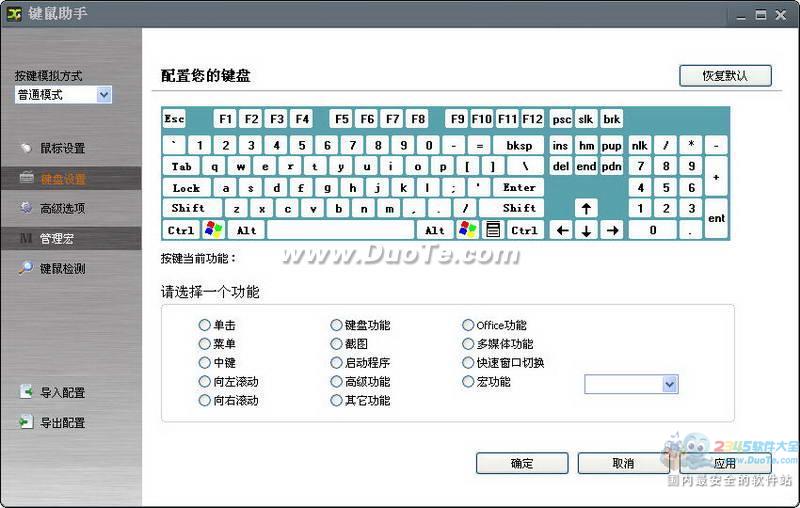Select the Office功能 radio option
800x508 pixels.
[x=468, y=325]
